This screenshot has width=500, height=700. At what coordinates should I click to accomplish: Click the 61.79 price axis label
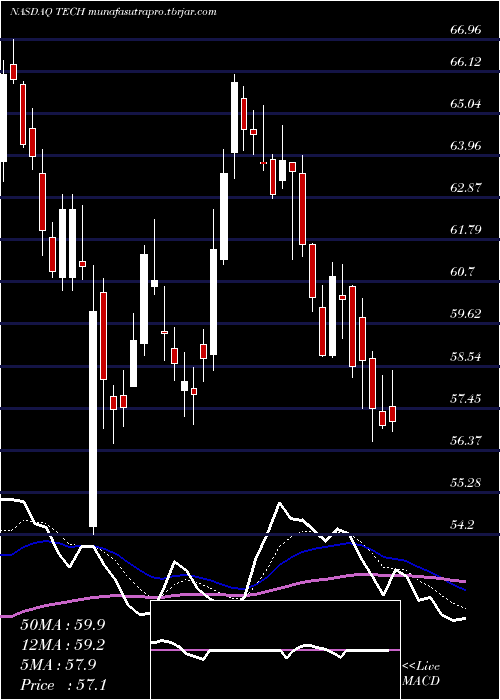click(x=466, y=230)
